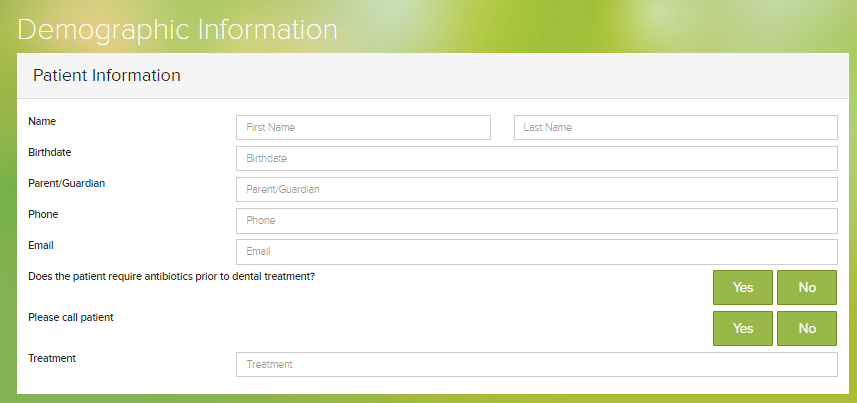Click the Email input field

point(536,252)
